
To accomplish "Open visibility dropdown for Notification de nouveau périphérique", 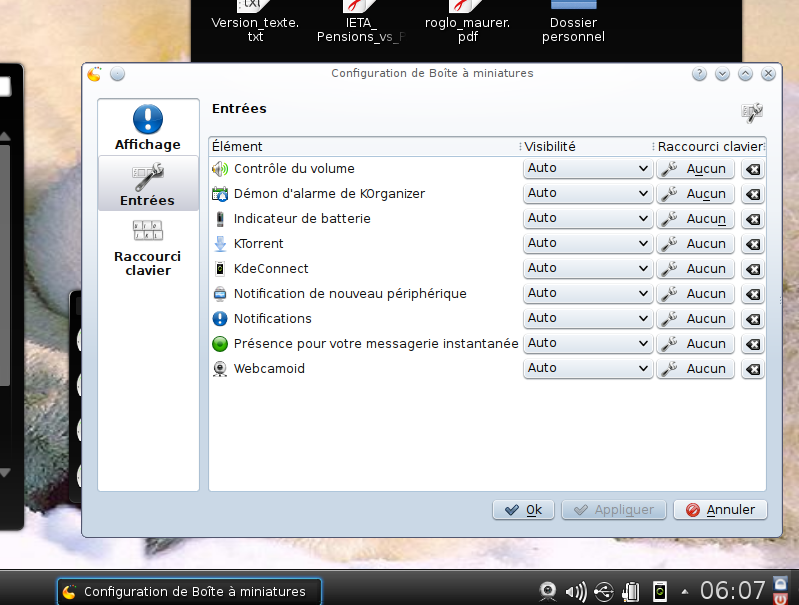I will [x=588, y=294].
